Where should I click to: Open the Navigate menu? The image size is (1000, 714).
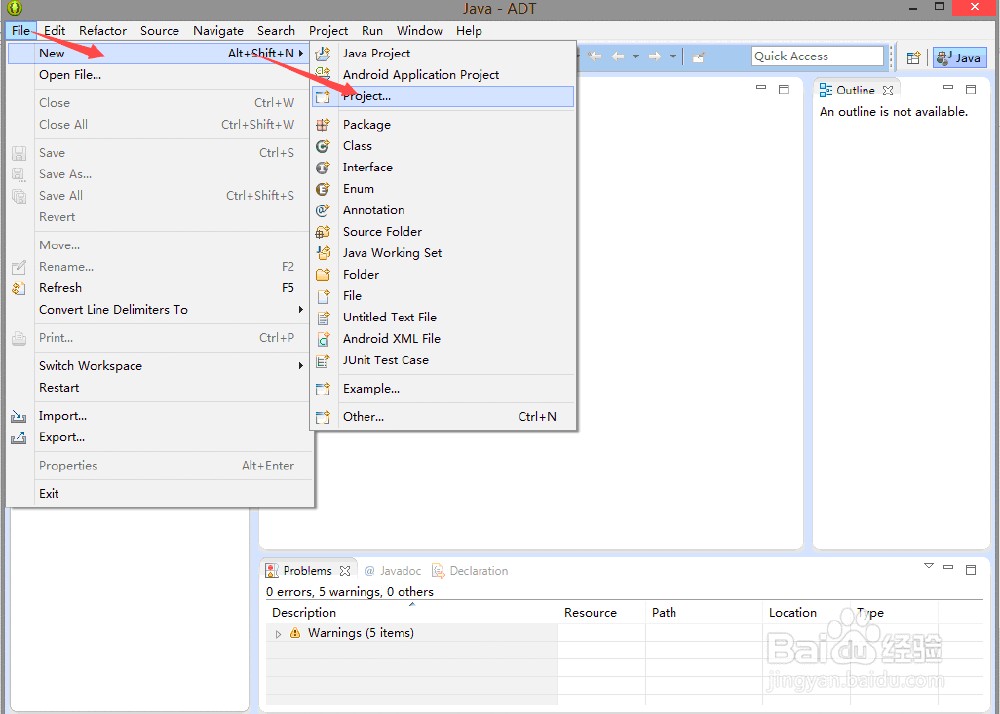click(218, 31)
